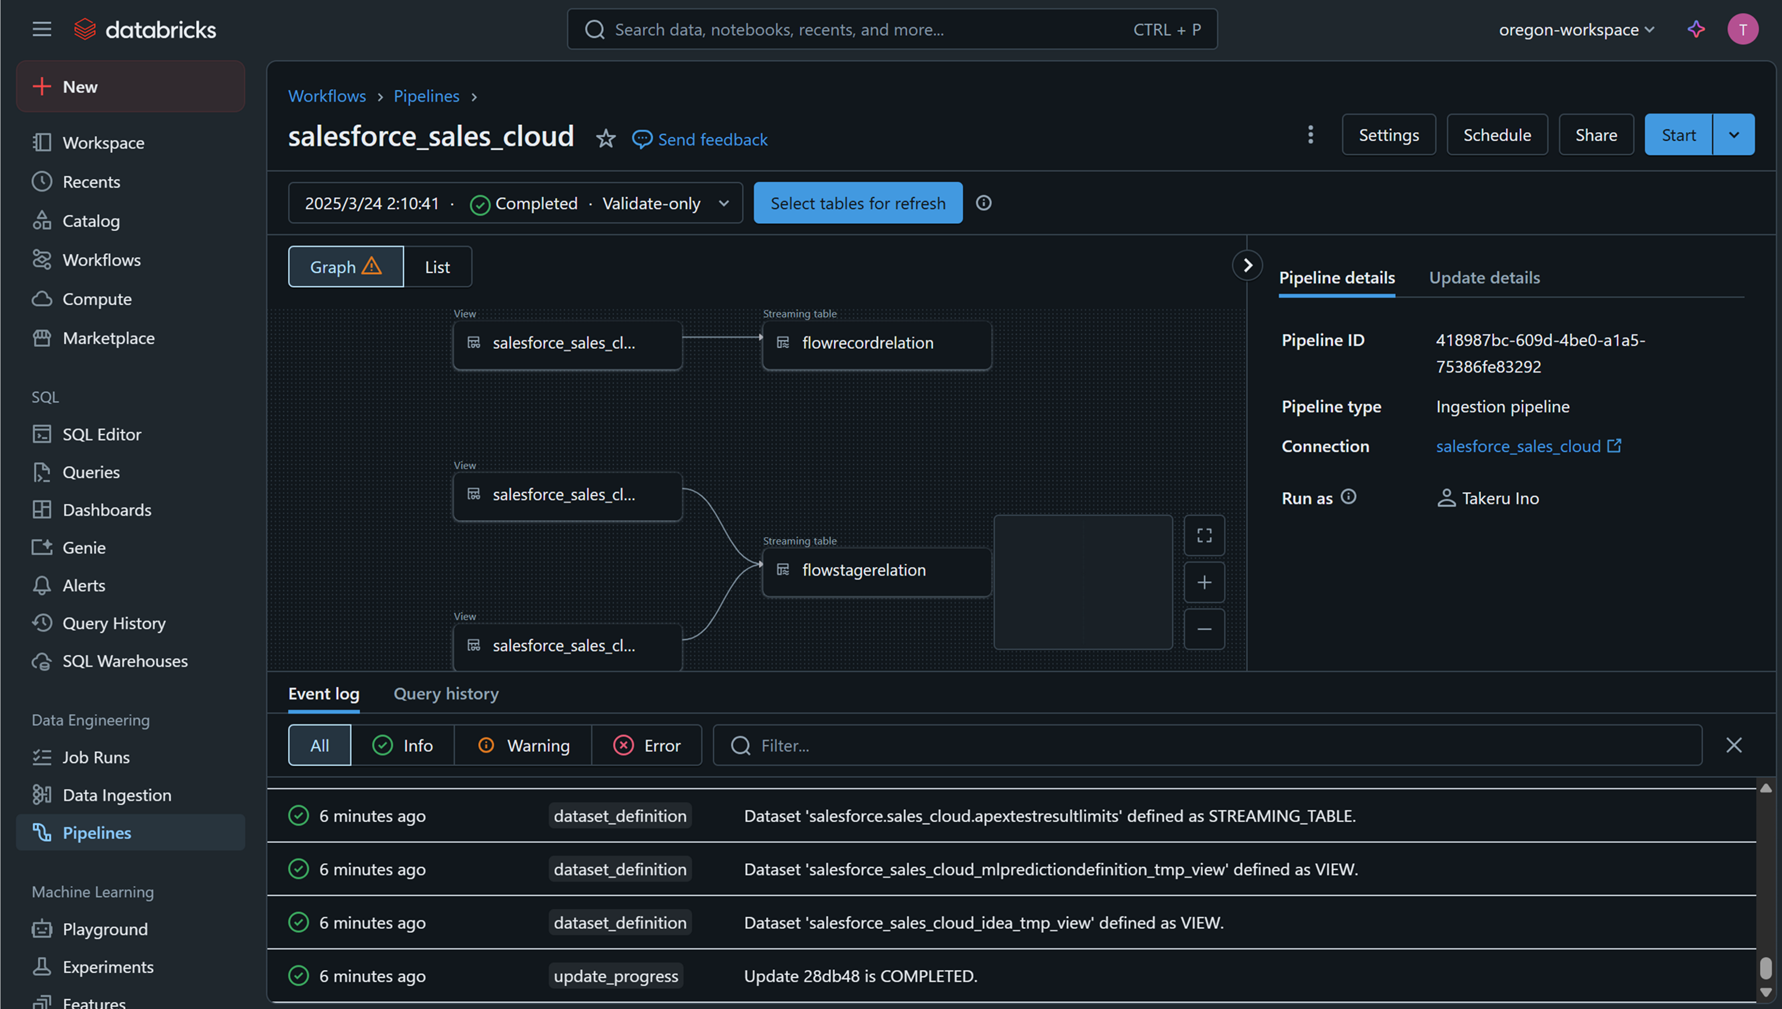This screenshot has width=1782, height=1009.
Task: Open Job Runs in the sidebar
Action: point(131,757)
